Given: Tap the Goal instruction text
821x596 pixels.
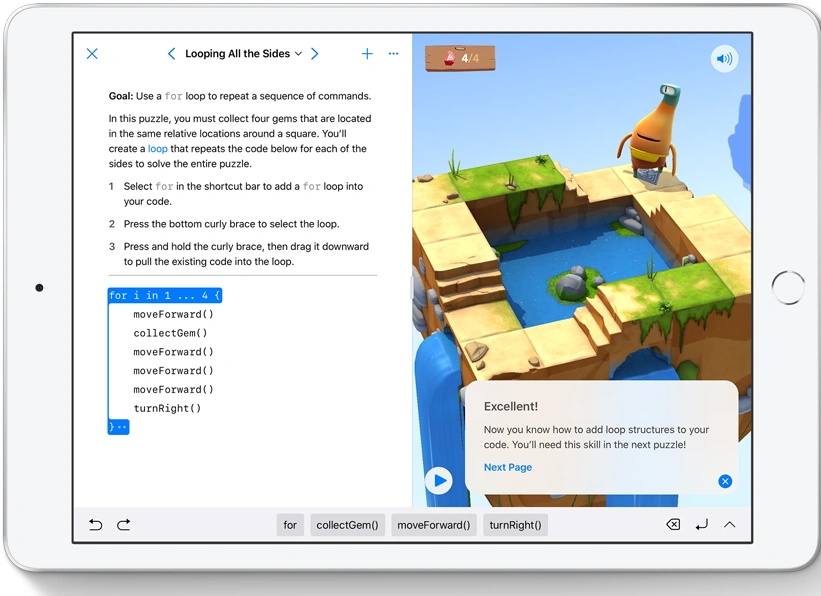Looking at the screenshot, I should click(x=240, y=96).
